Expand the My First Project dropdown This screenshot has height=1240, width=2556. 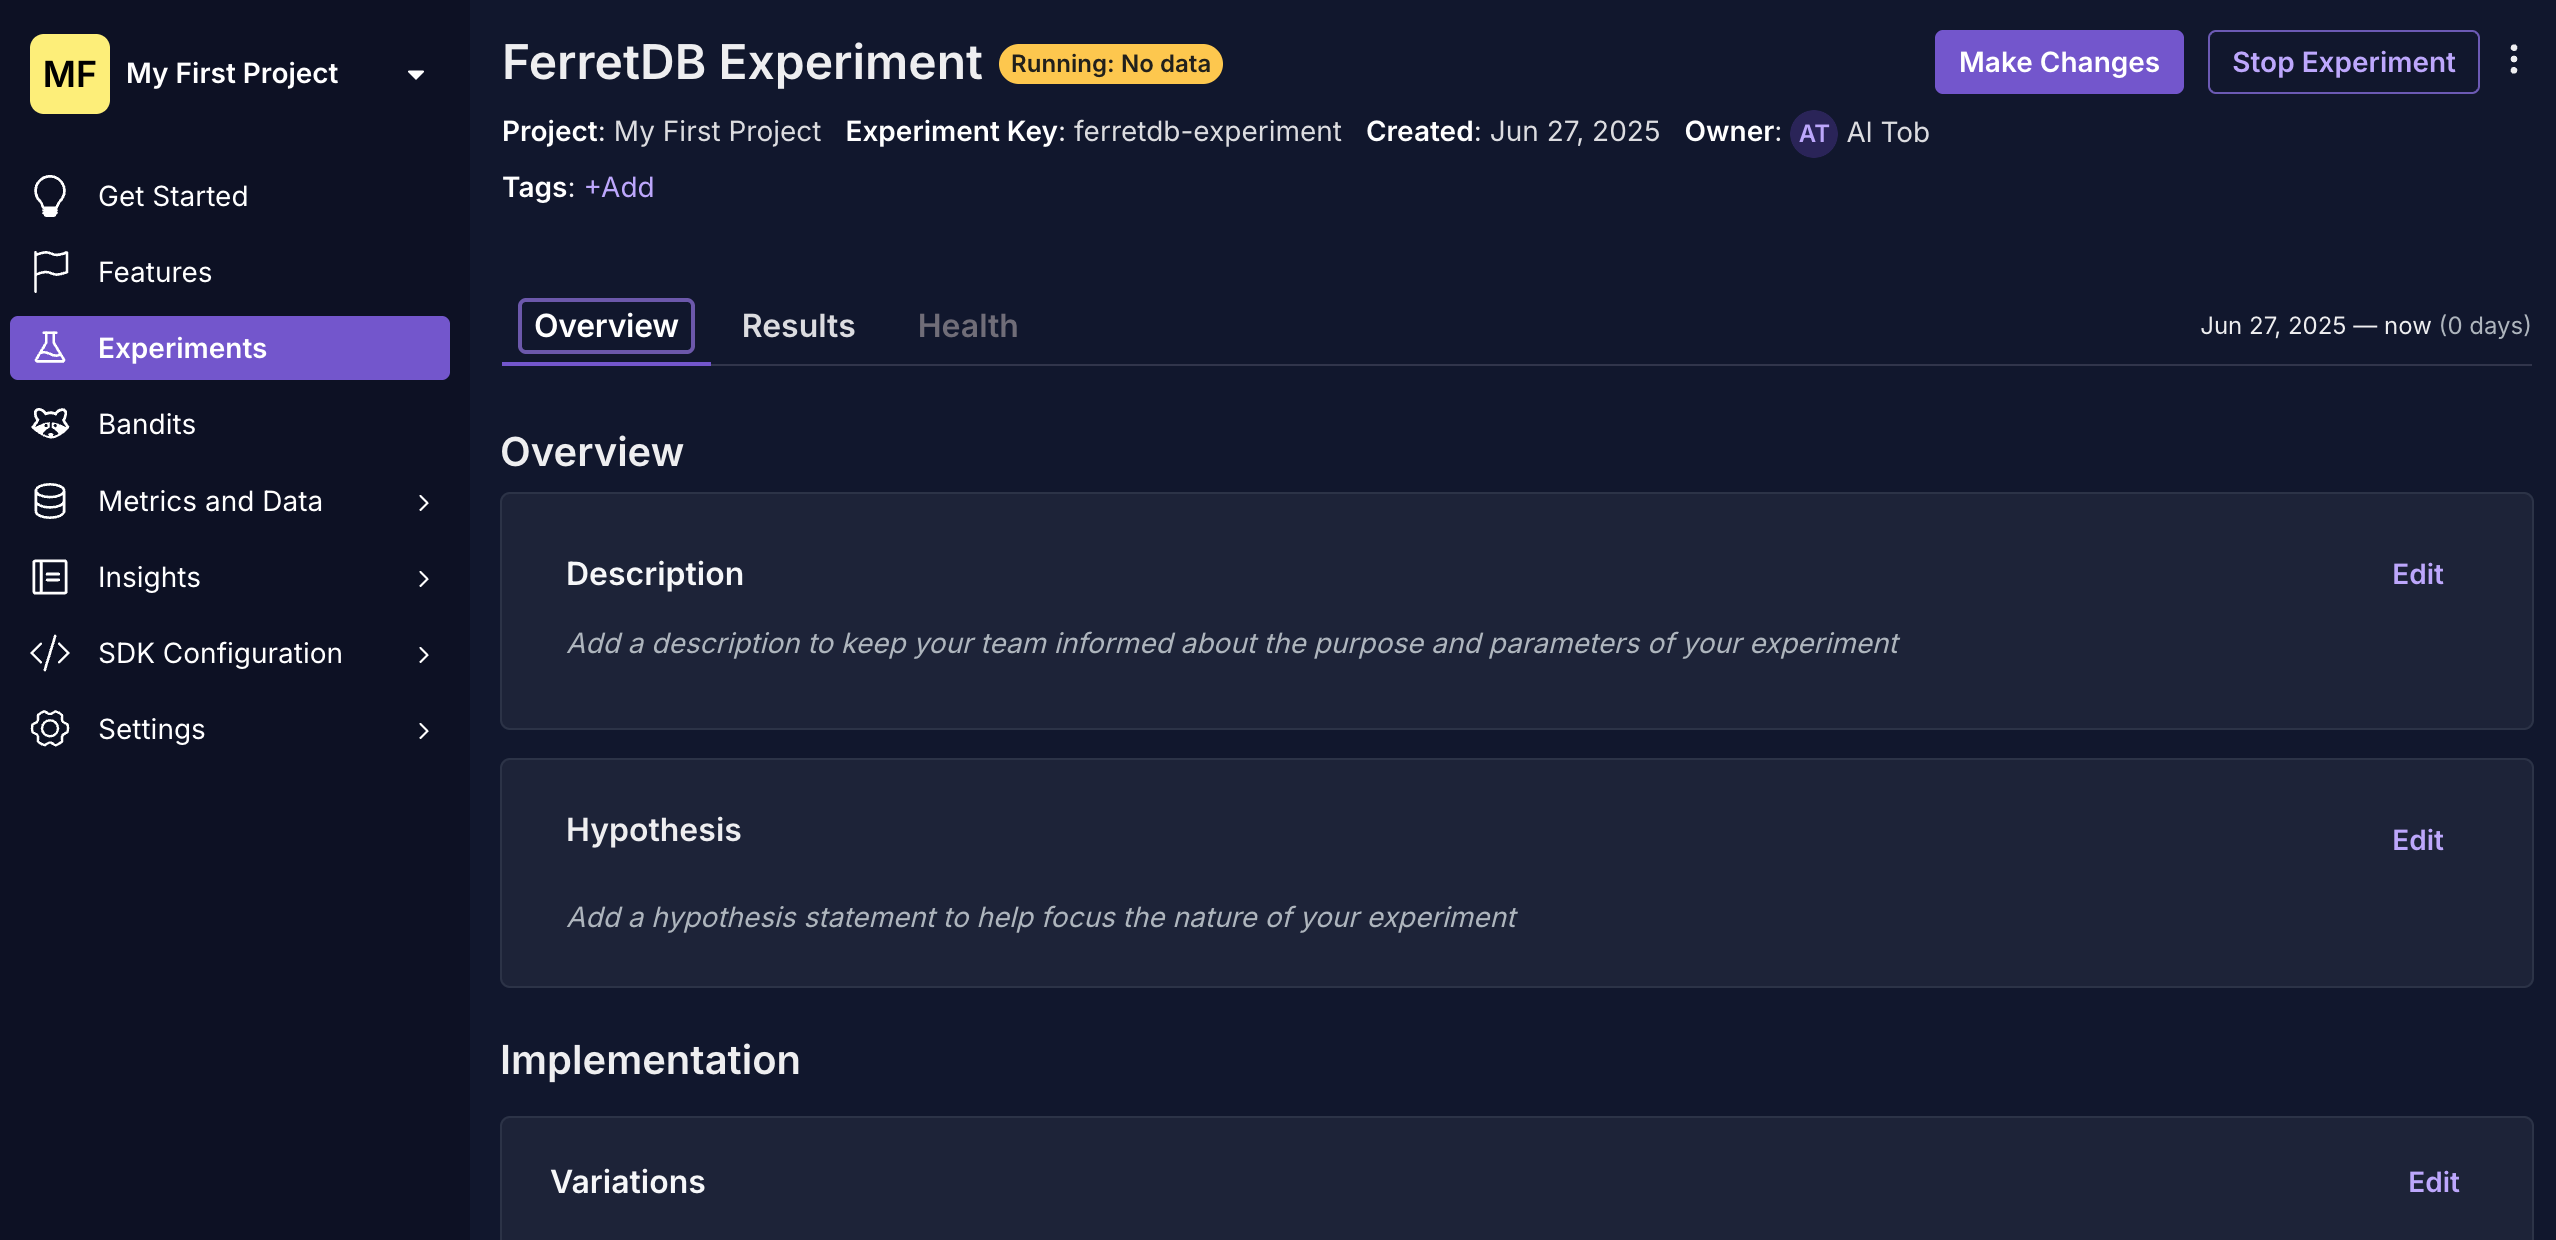pos(416,74)
